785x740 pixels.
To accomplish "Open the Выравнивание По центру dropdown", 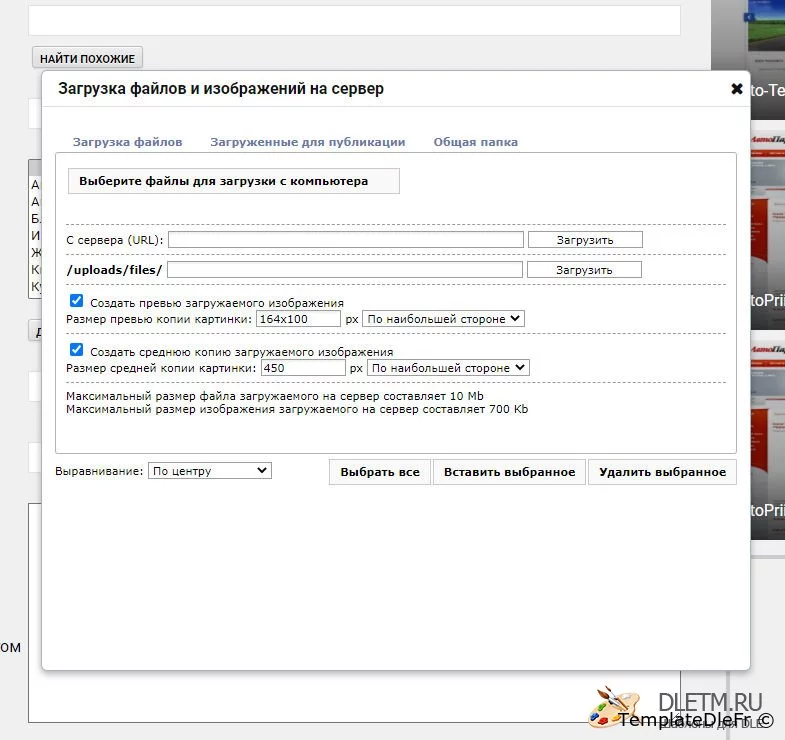I will [209, 471].
